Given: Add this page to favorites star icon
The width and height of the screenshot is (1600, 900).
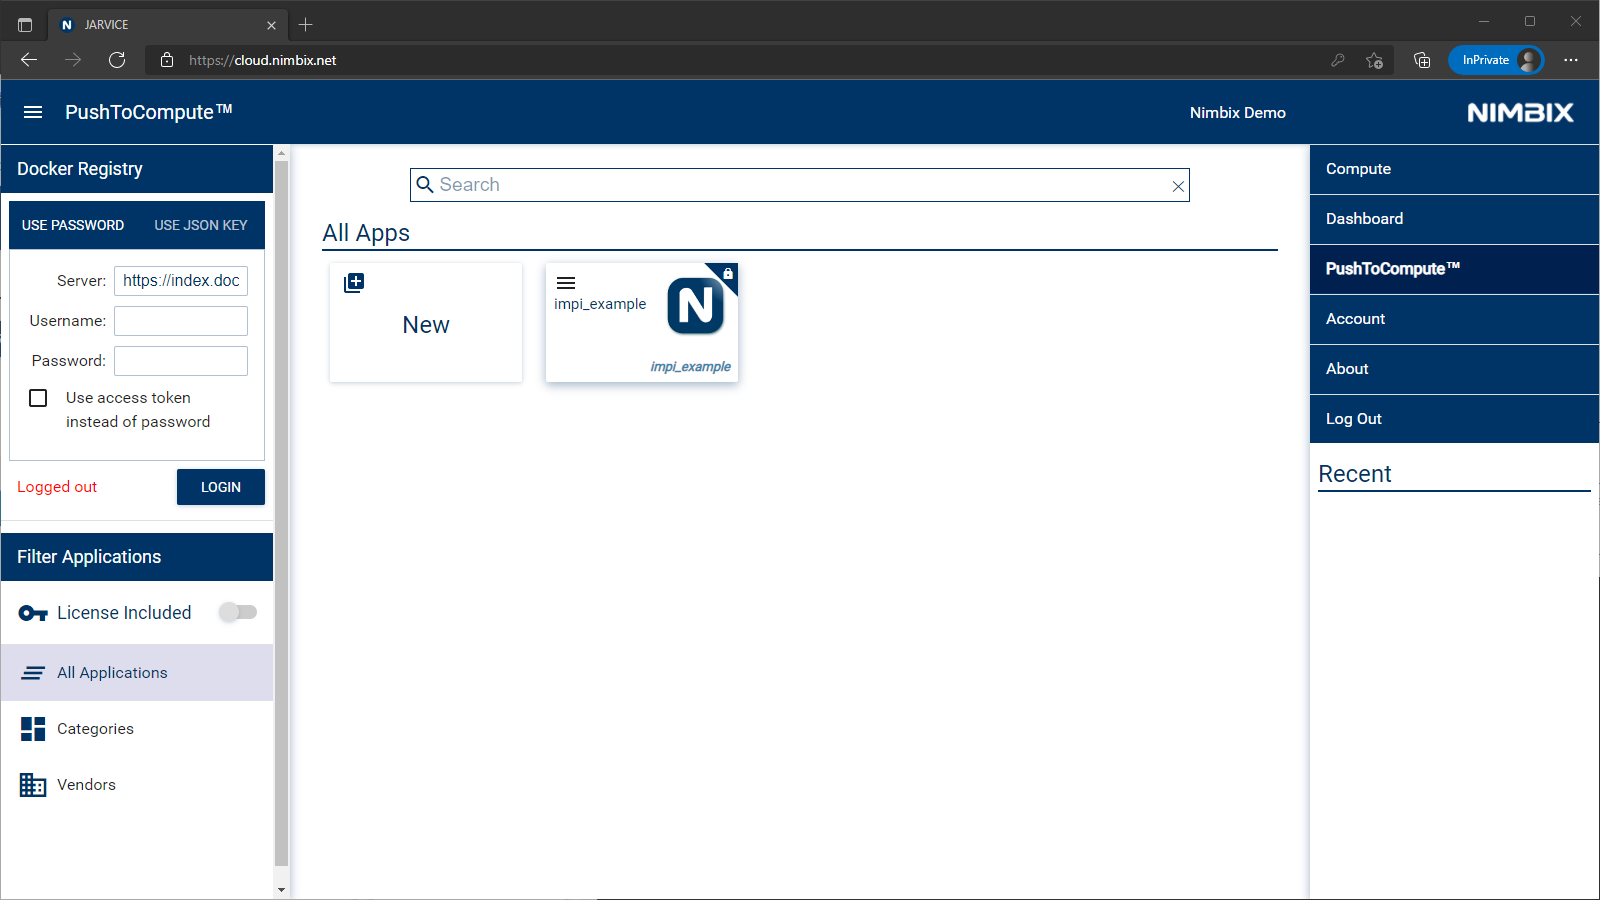Looking at the screenshot, I should tap(1375, 60).
